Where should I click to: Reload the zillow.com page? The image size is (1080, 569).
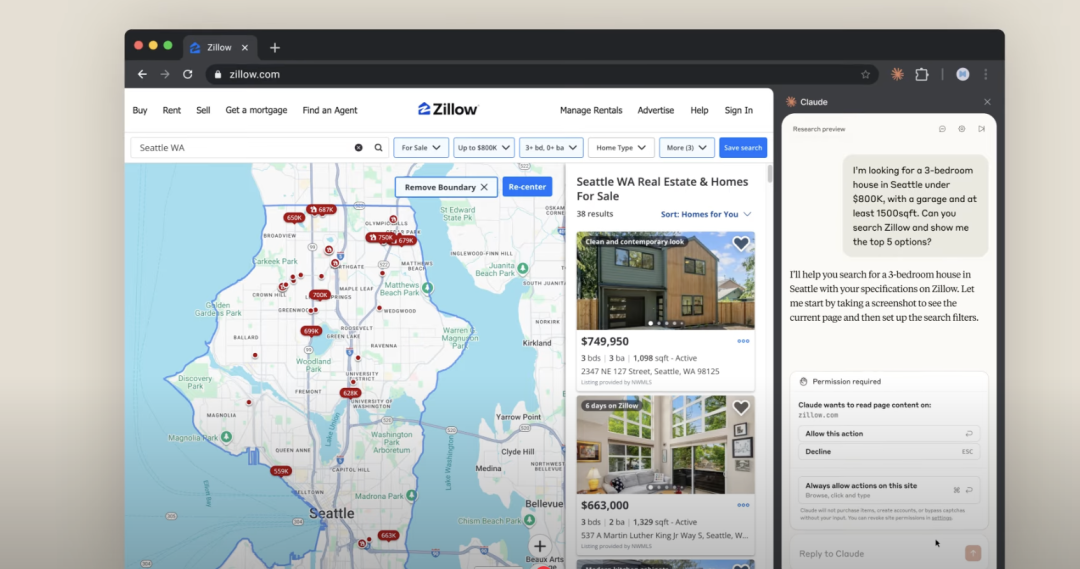tap(187, 74)
